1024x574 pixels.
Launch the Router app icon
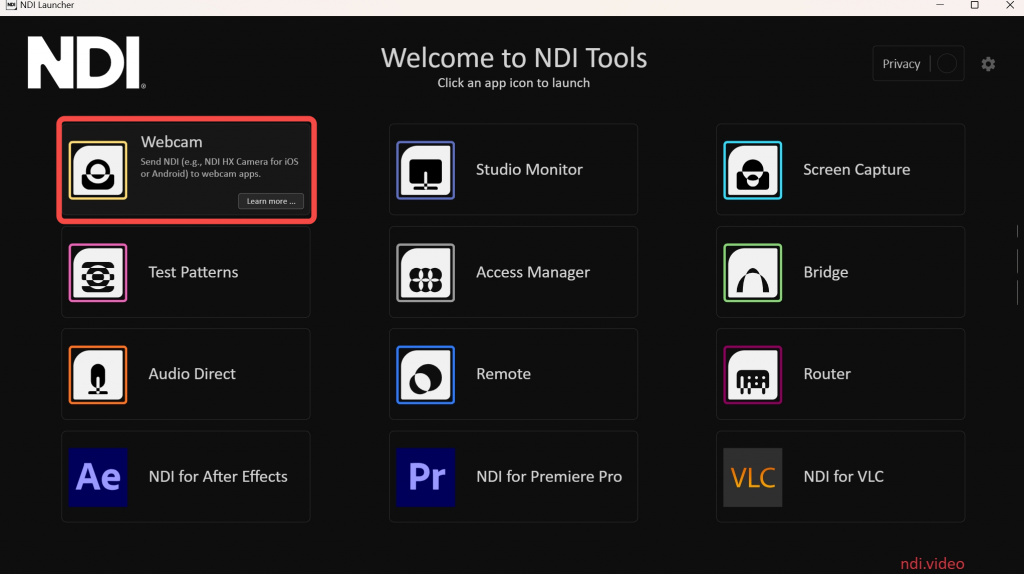coord(752,375)
